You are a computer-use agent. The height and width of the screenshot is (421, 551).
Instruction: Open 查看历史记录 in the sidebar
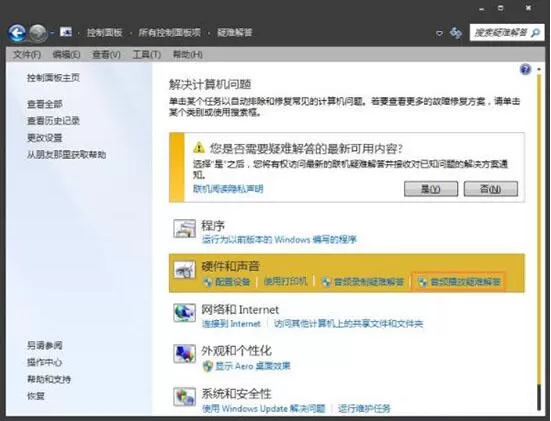[53, 121]
